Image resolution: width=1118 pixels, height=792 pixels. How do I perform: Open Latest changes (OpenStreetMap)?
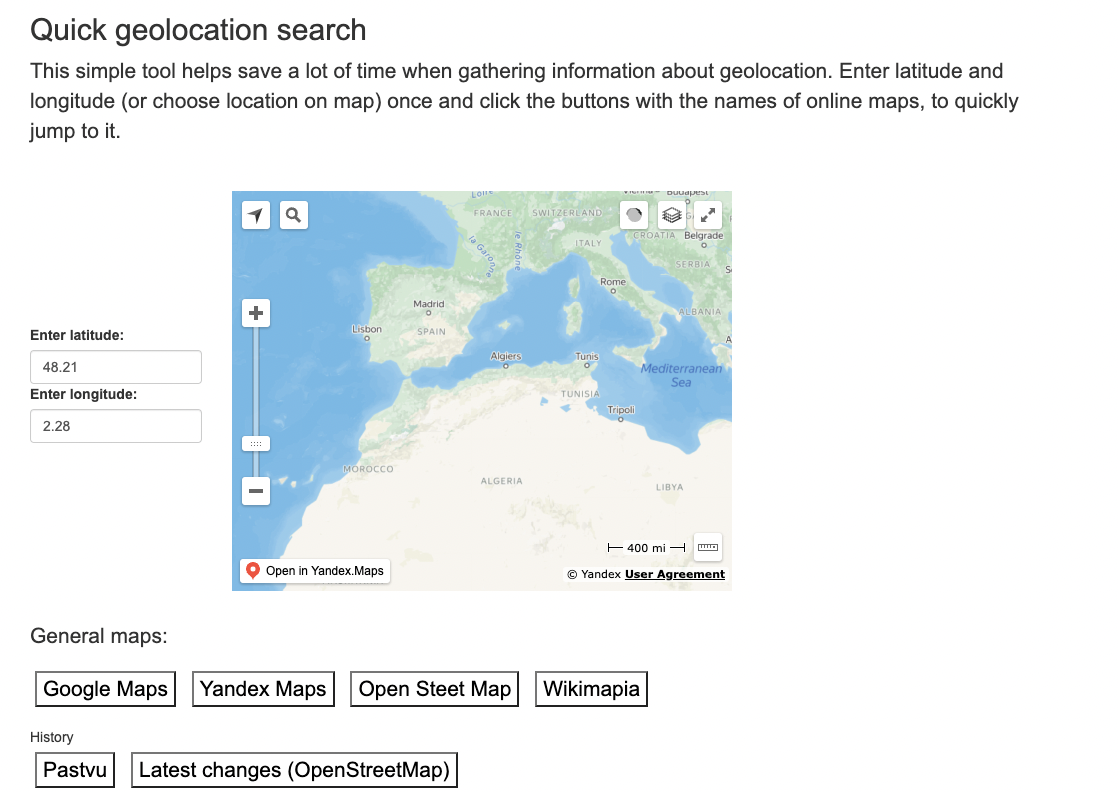(x=294, y=770)
